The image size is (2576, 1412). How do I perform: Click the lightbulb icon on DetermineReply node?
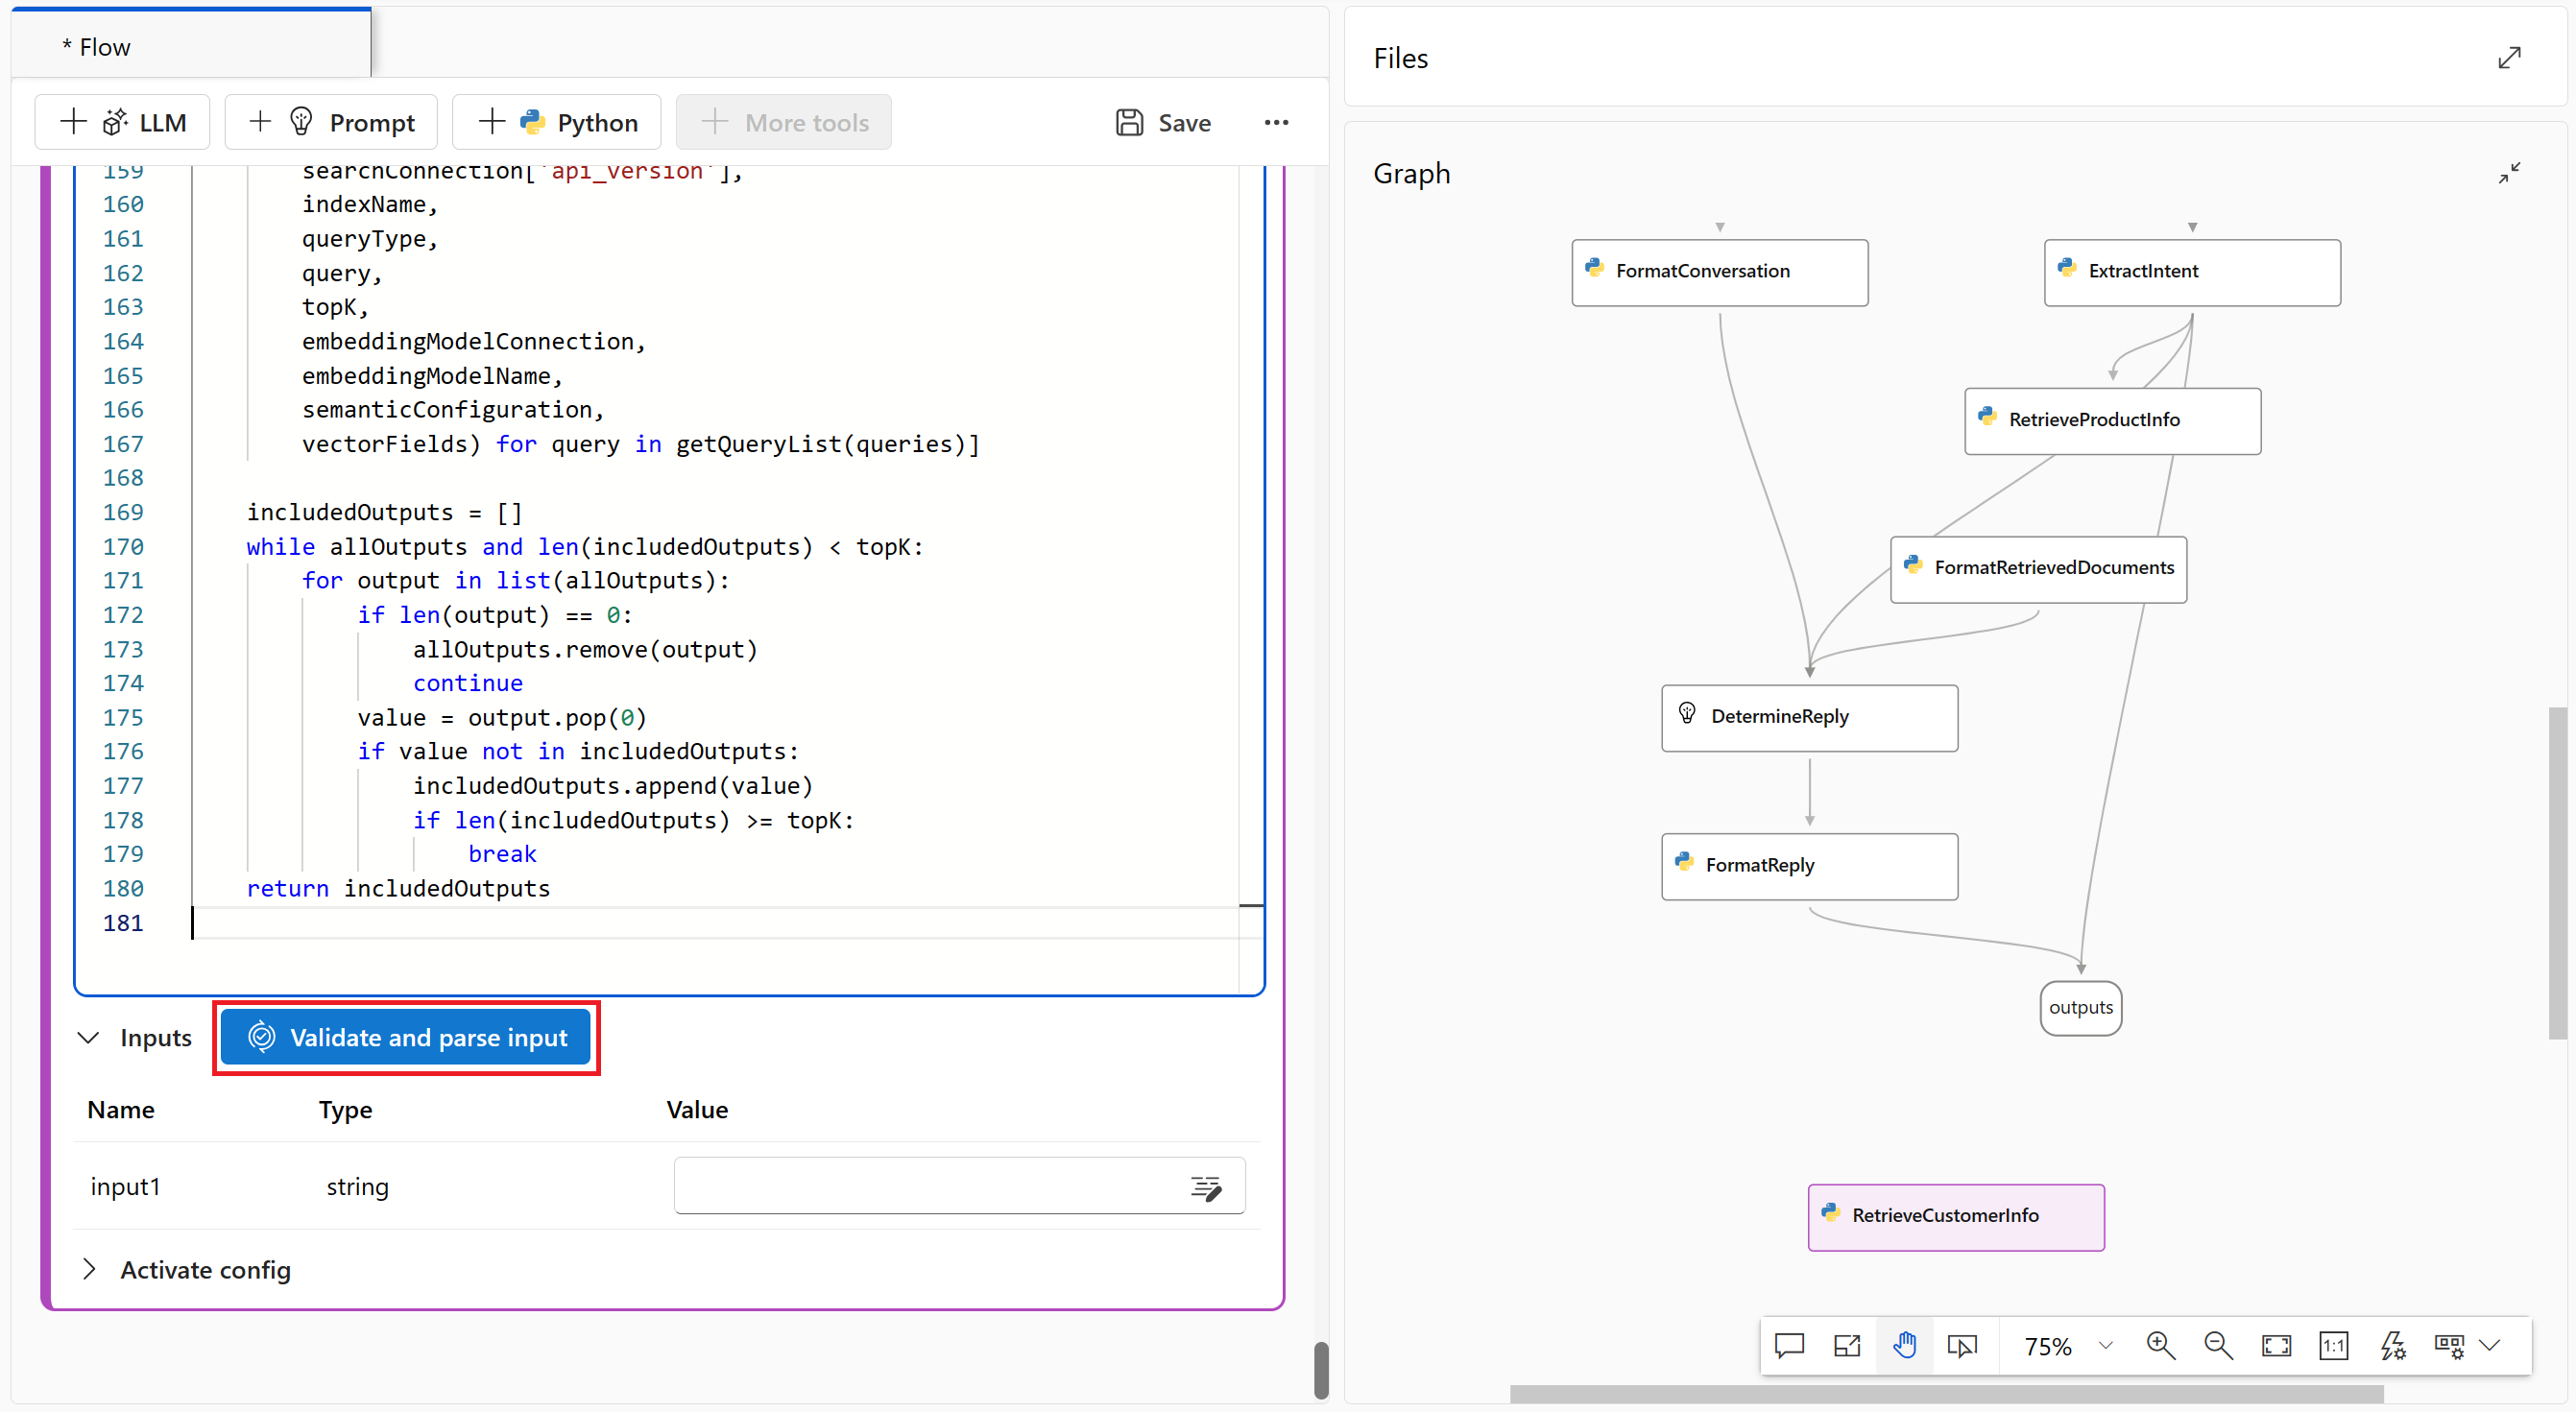point(1687,713)
